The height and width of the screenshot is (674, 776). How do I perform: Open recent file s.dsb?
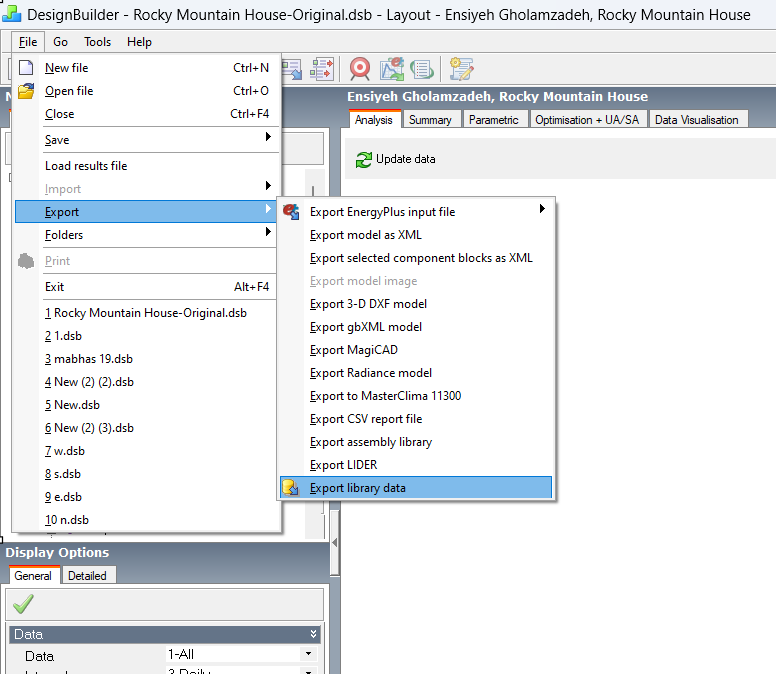pos(147,474)
